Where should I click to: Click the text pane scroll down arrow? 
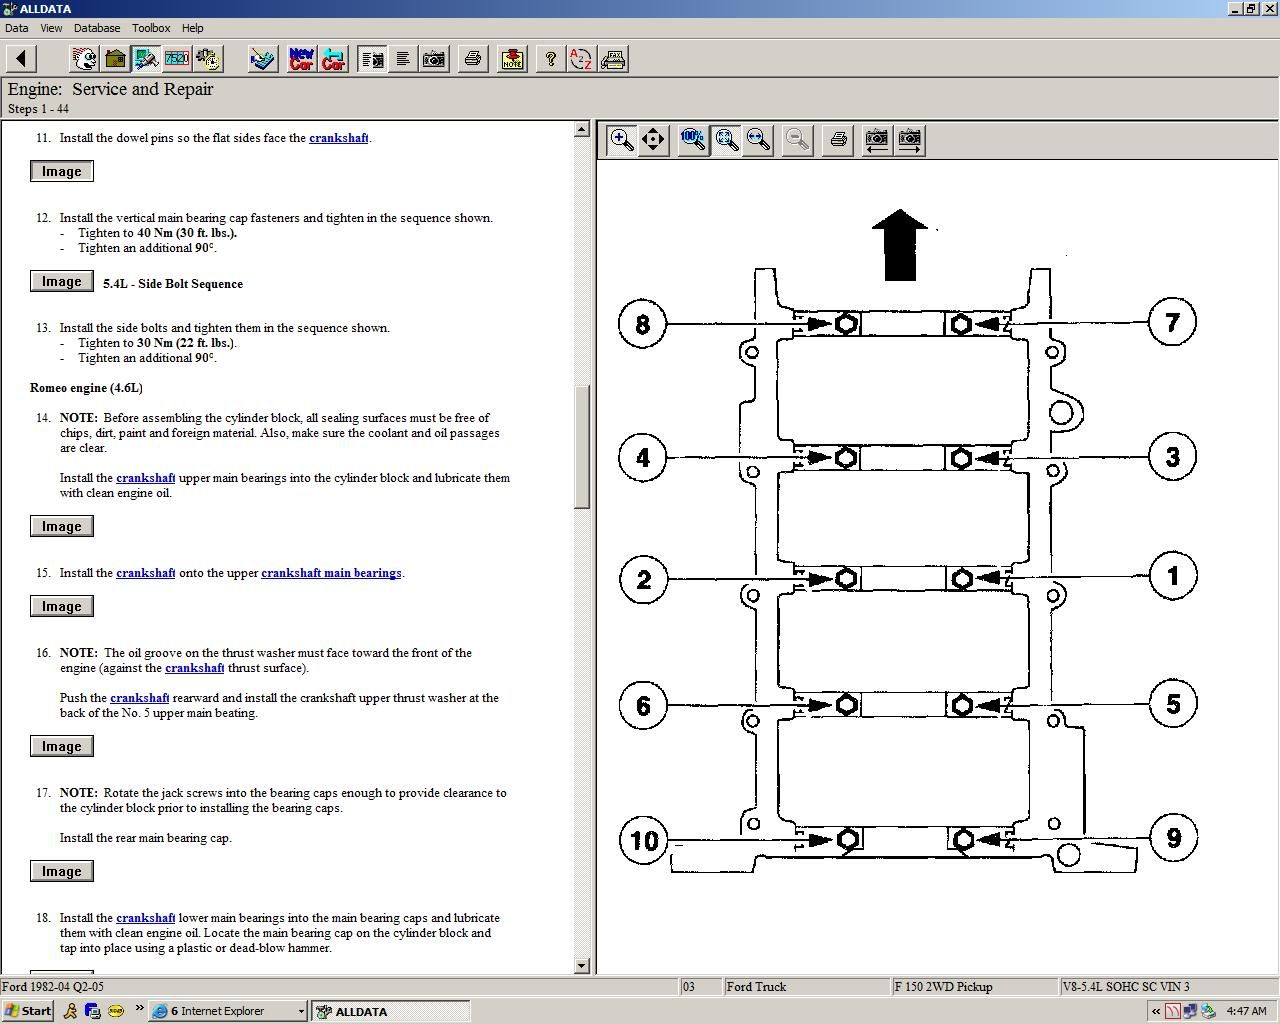(581, 965)
